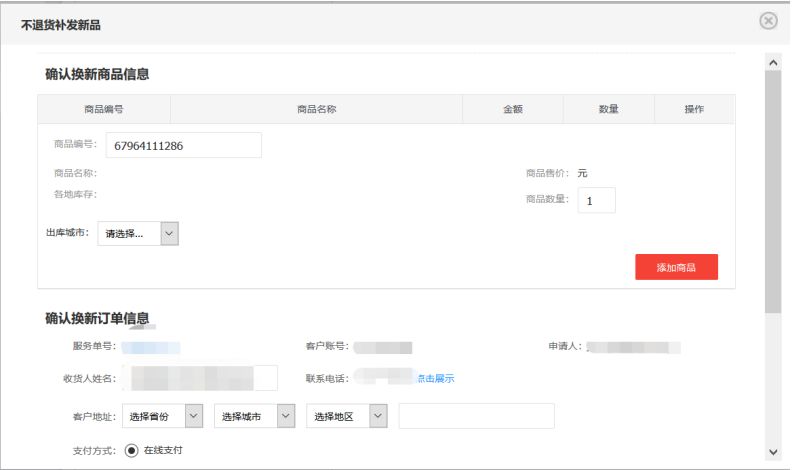Click the scrollbar up arrow
Screen dimensions: 795x470
coord(773,63)
